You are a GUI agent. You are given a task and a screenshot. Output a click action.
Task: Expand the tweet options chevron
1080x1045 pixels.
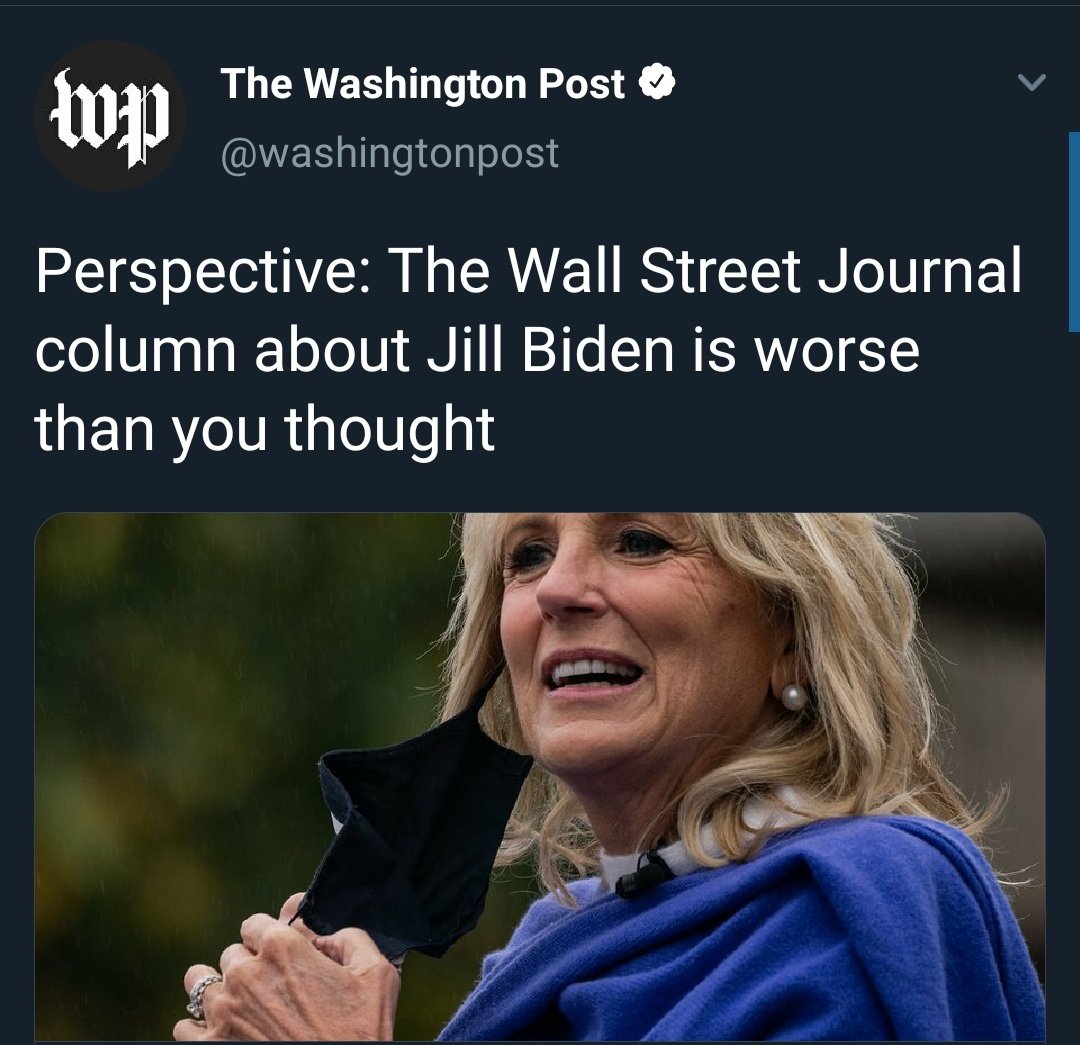point(1032,83)
